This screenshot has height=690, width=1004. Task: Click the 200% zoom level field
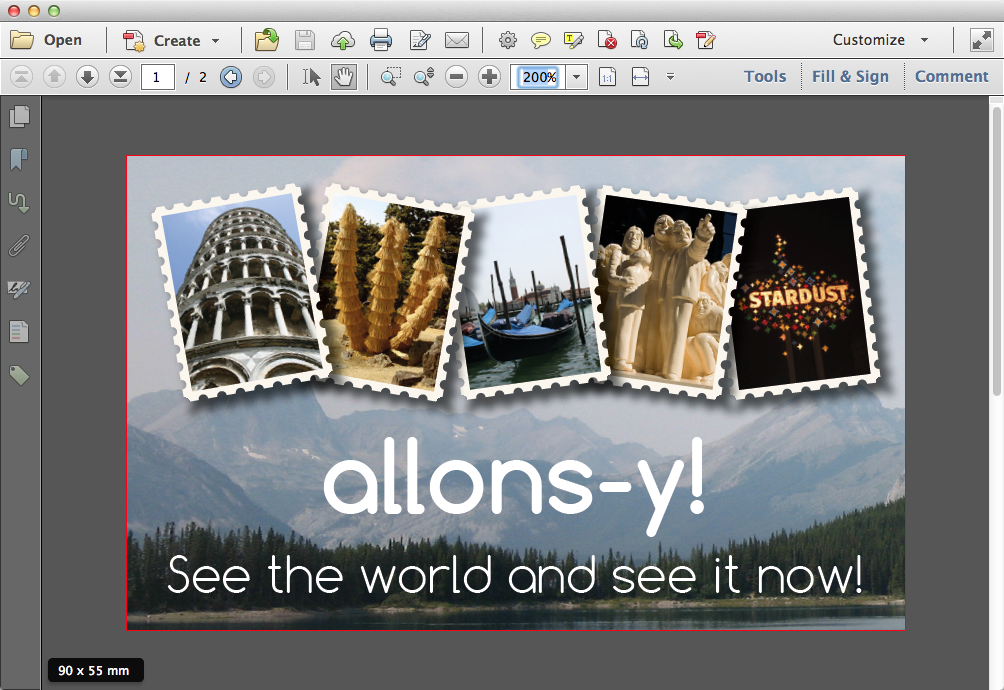coord(538,77)
